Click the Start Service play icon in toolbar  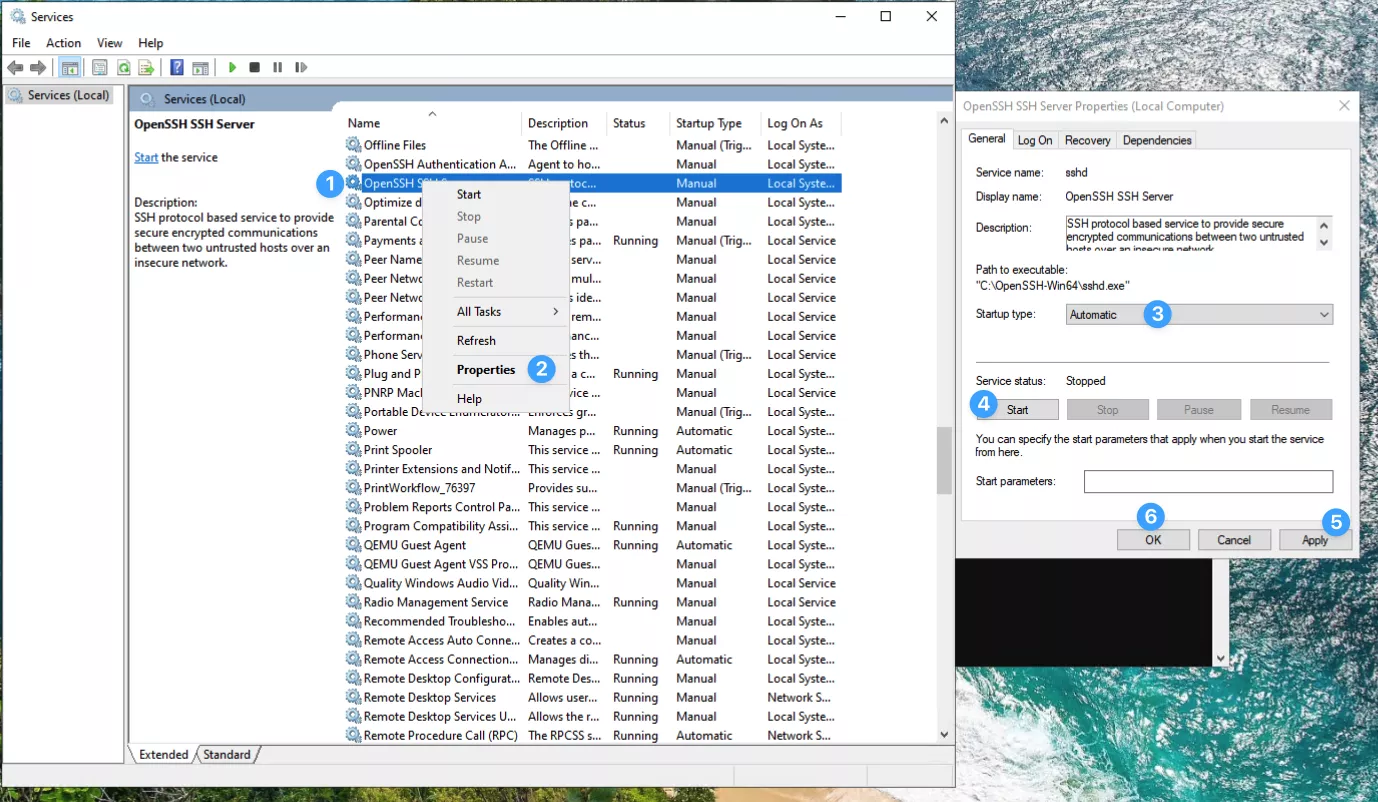[232, 68]
